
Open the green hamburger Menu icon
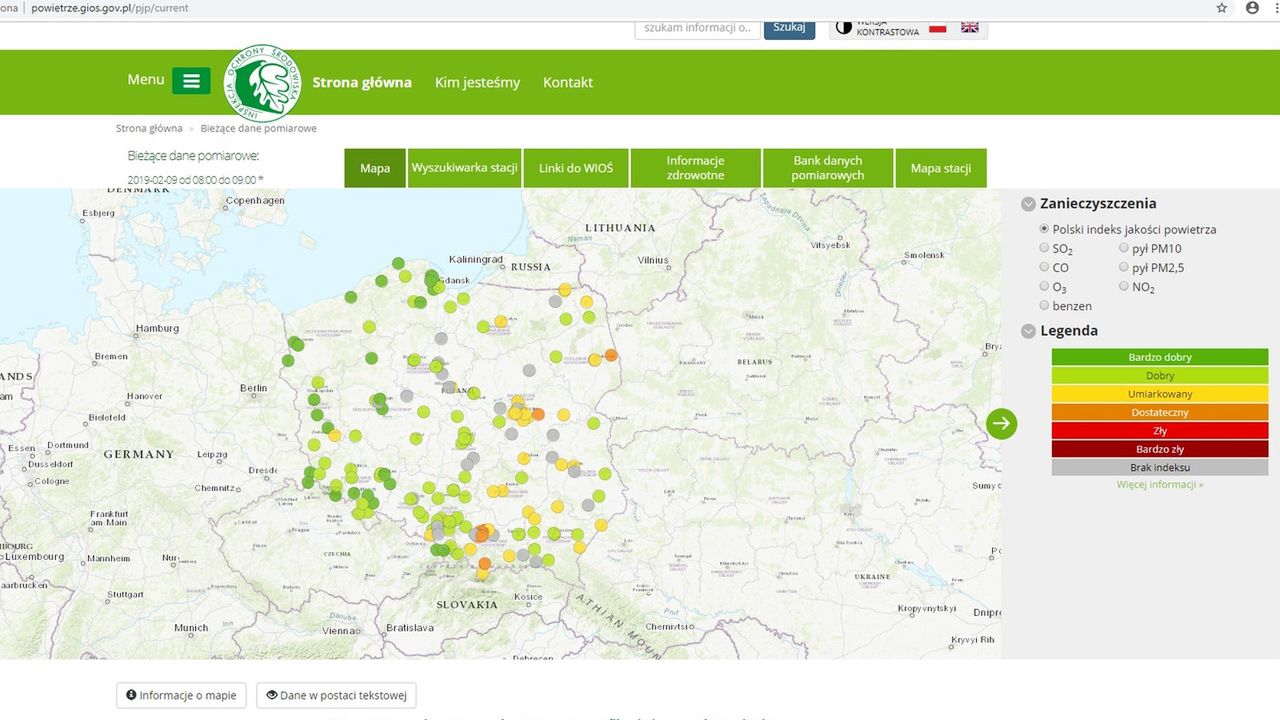191,81
